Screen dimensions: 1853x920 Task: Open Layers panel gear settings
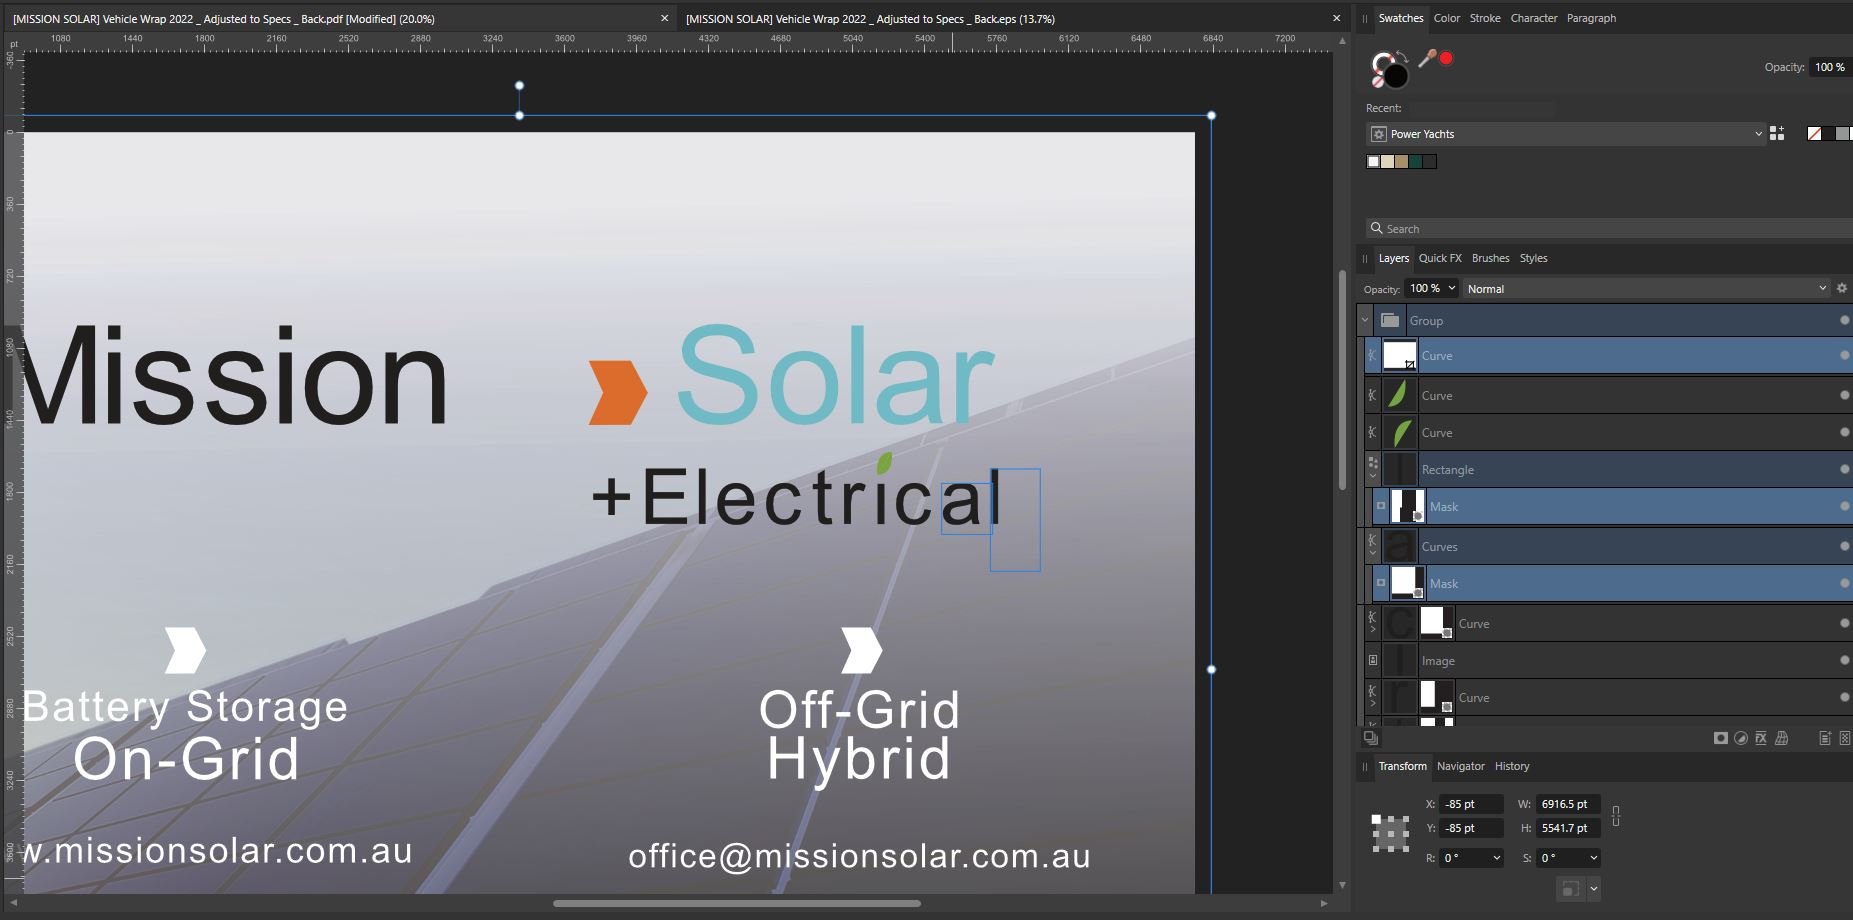[x=1842, y=288]
